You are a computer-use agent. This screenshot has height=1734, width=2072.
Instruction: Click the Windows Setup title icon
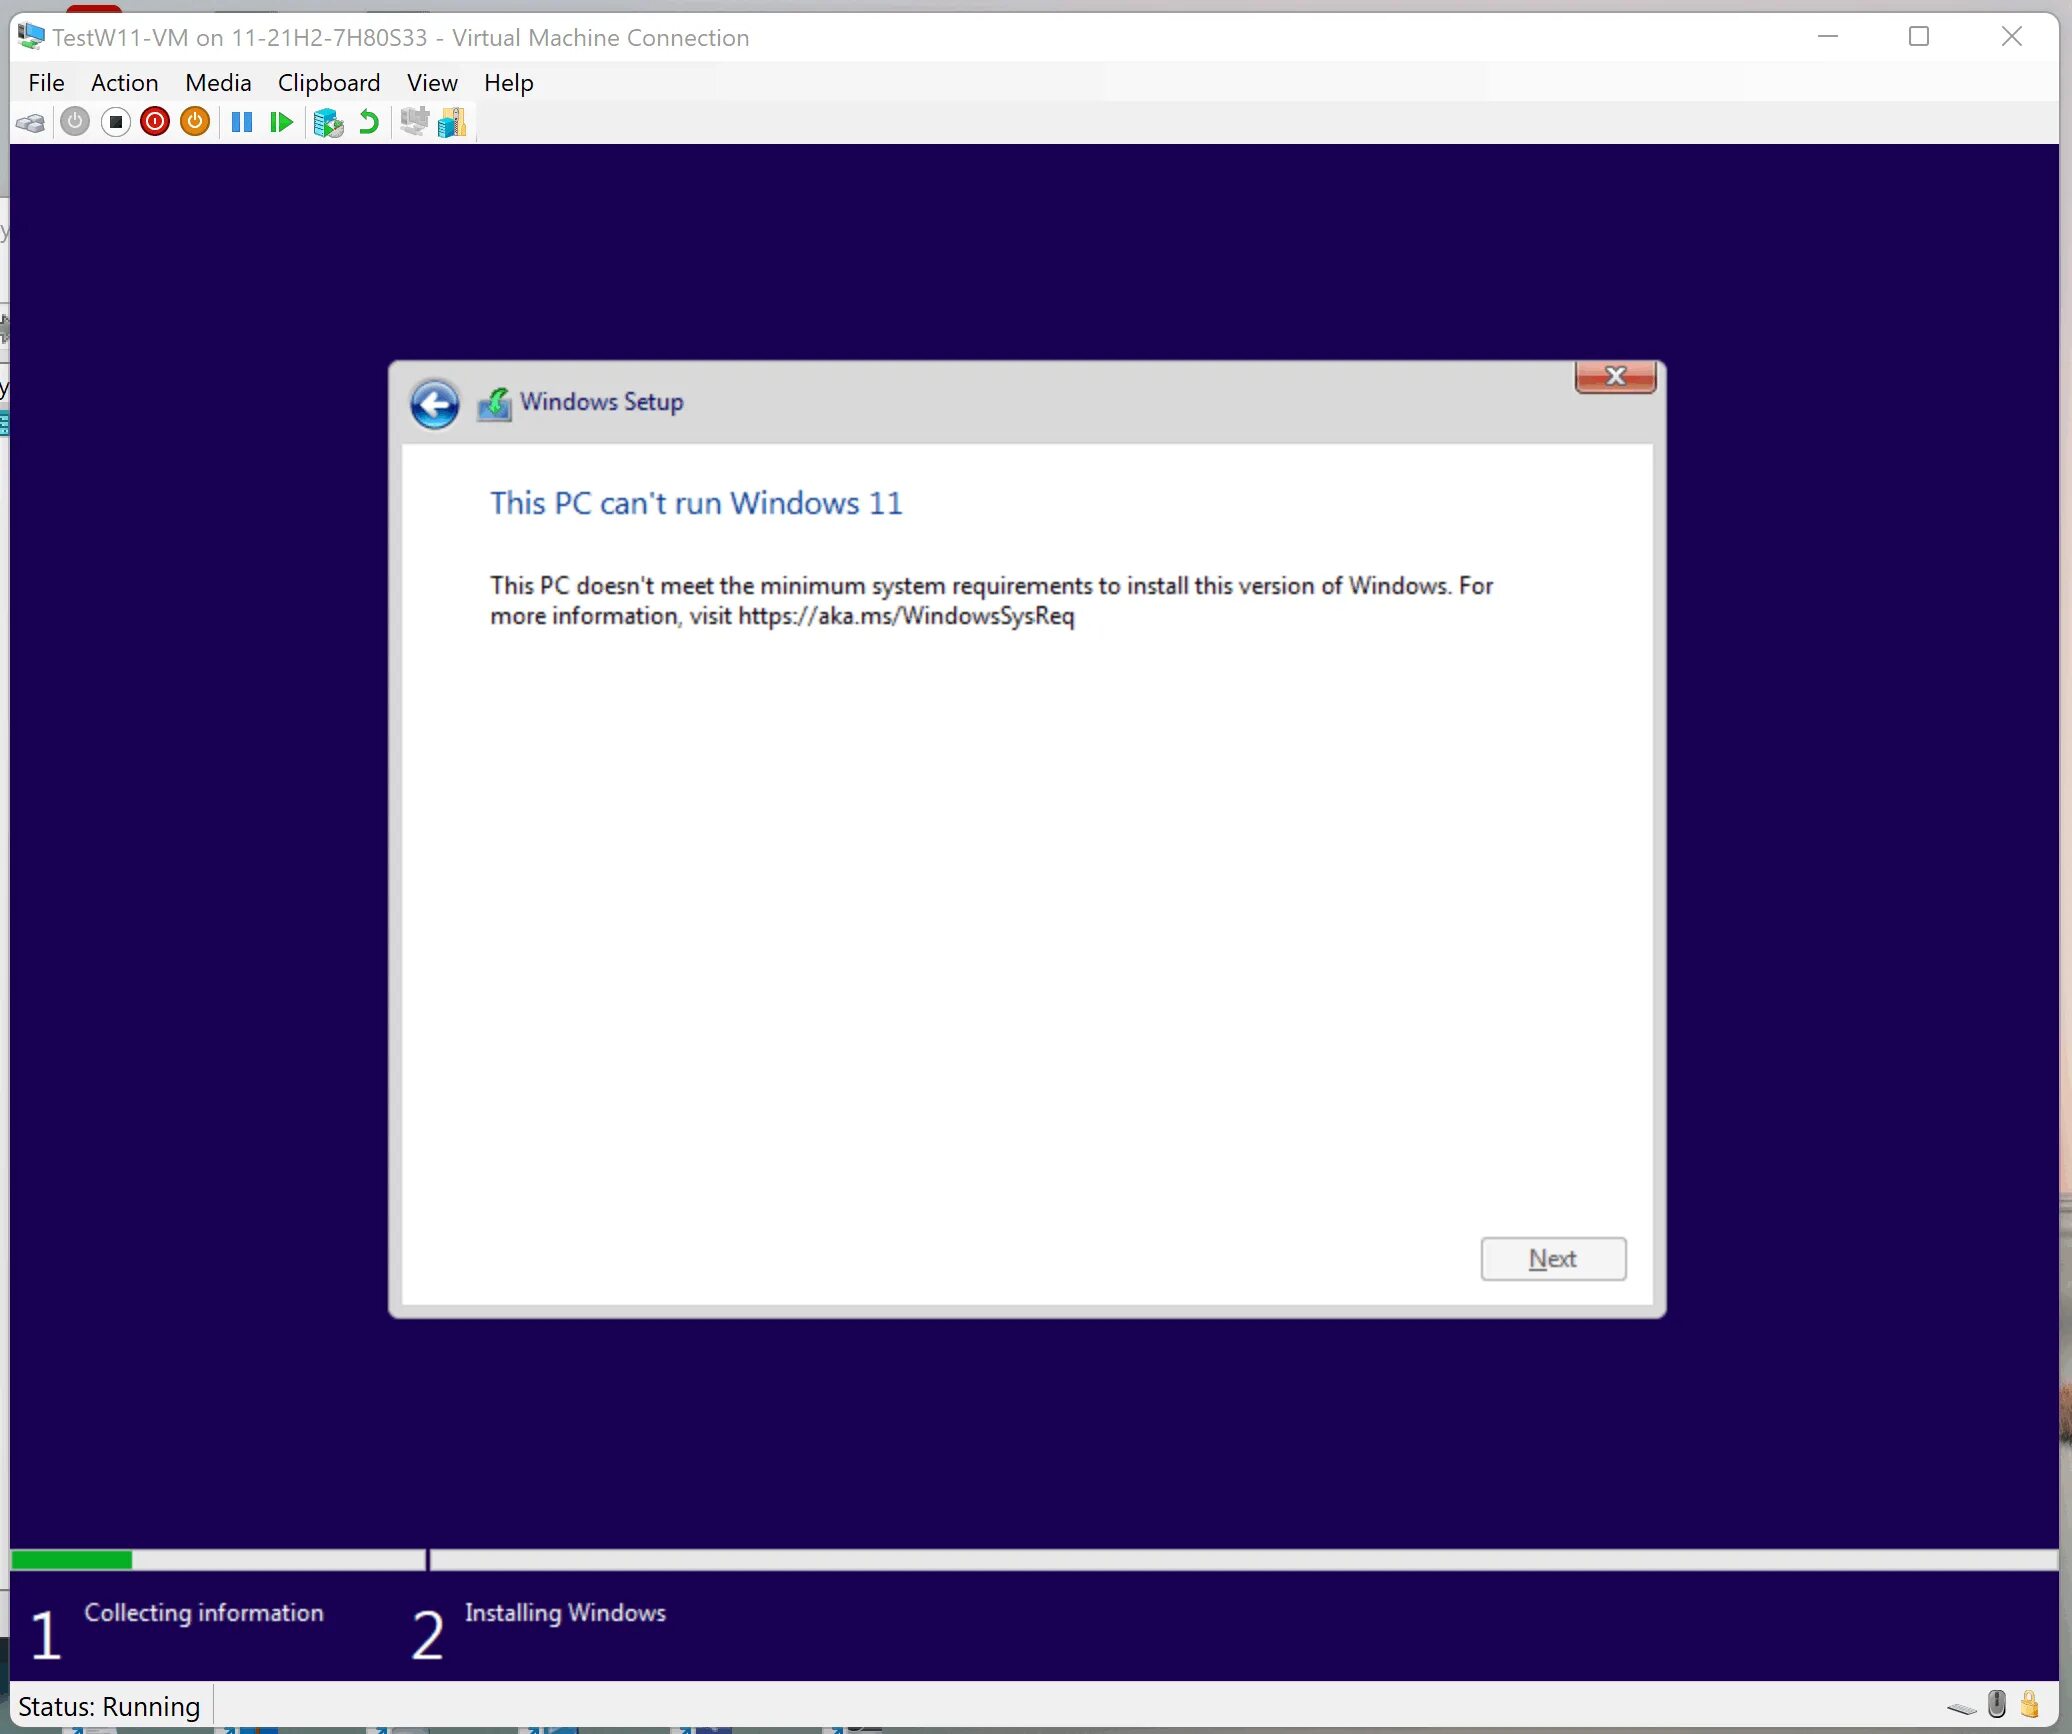[494, 404]
